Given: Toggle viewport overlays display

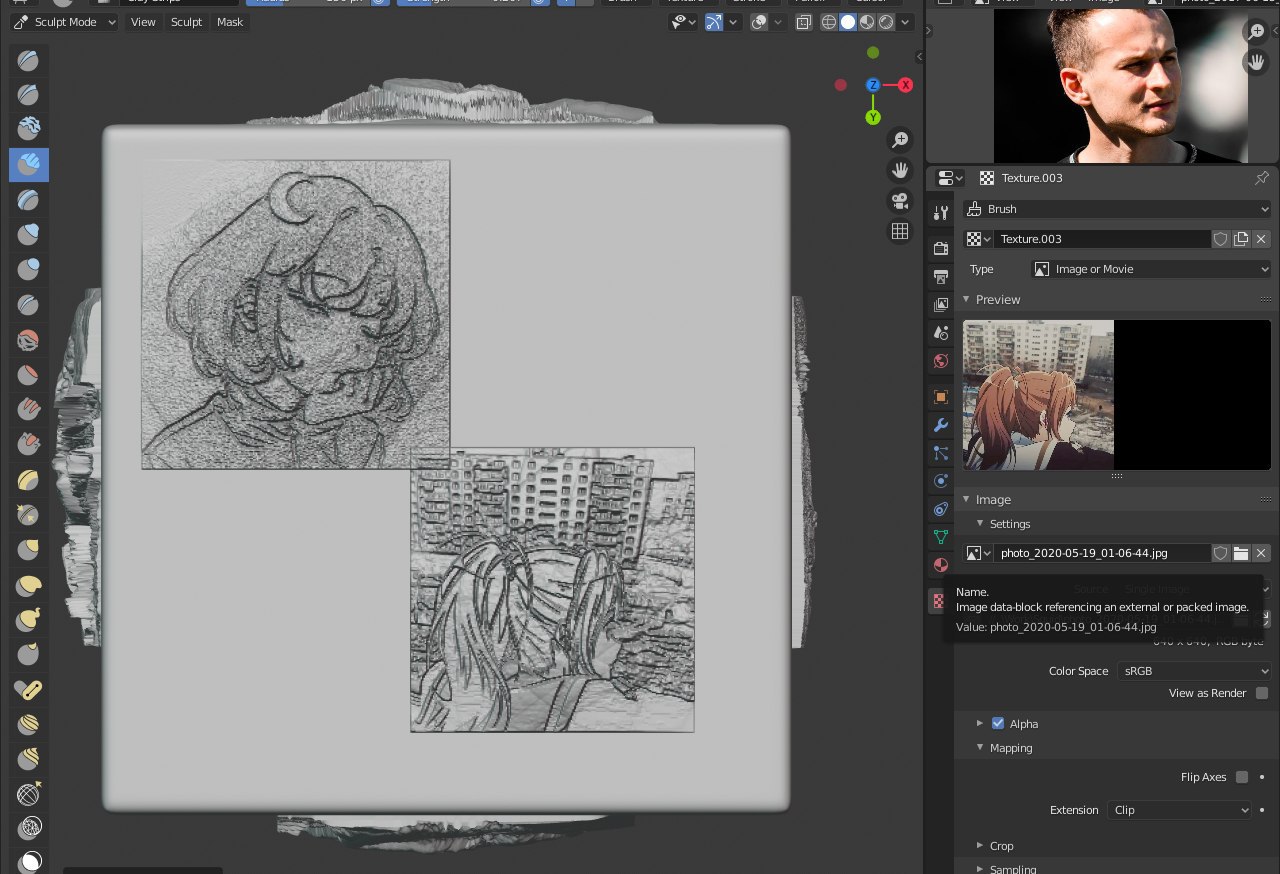Looking at the screenshot, I should (760, 22).
